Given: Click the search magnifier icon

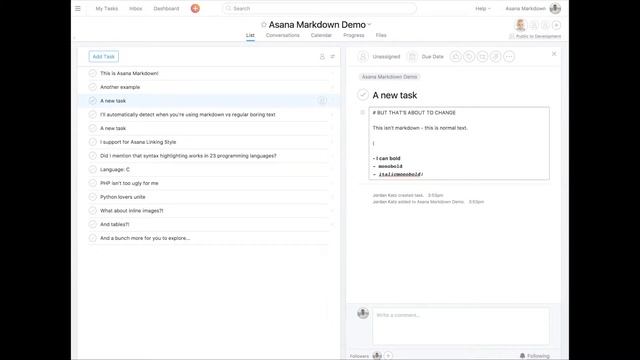Looking at the screenshot, I should (x=229, y=8).
